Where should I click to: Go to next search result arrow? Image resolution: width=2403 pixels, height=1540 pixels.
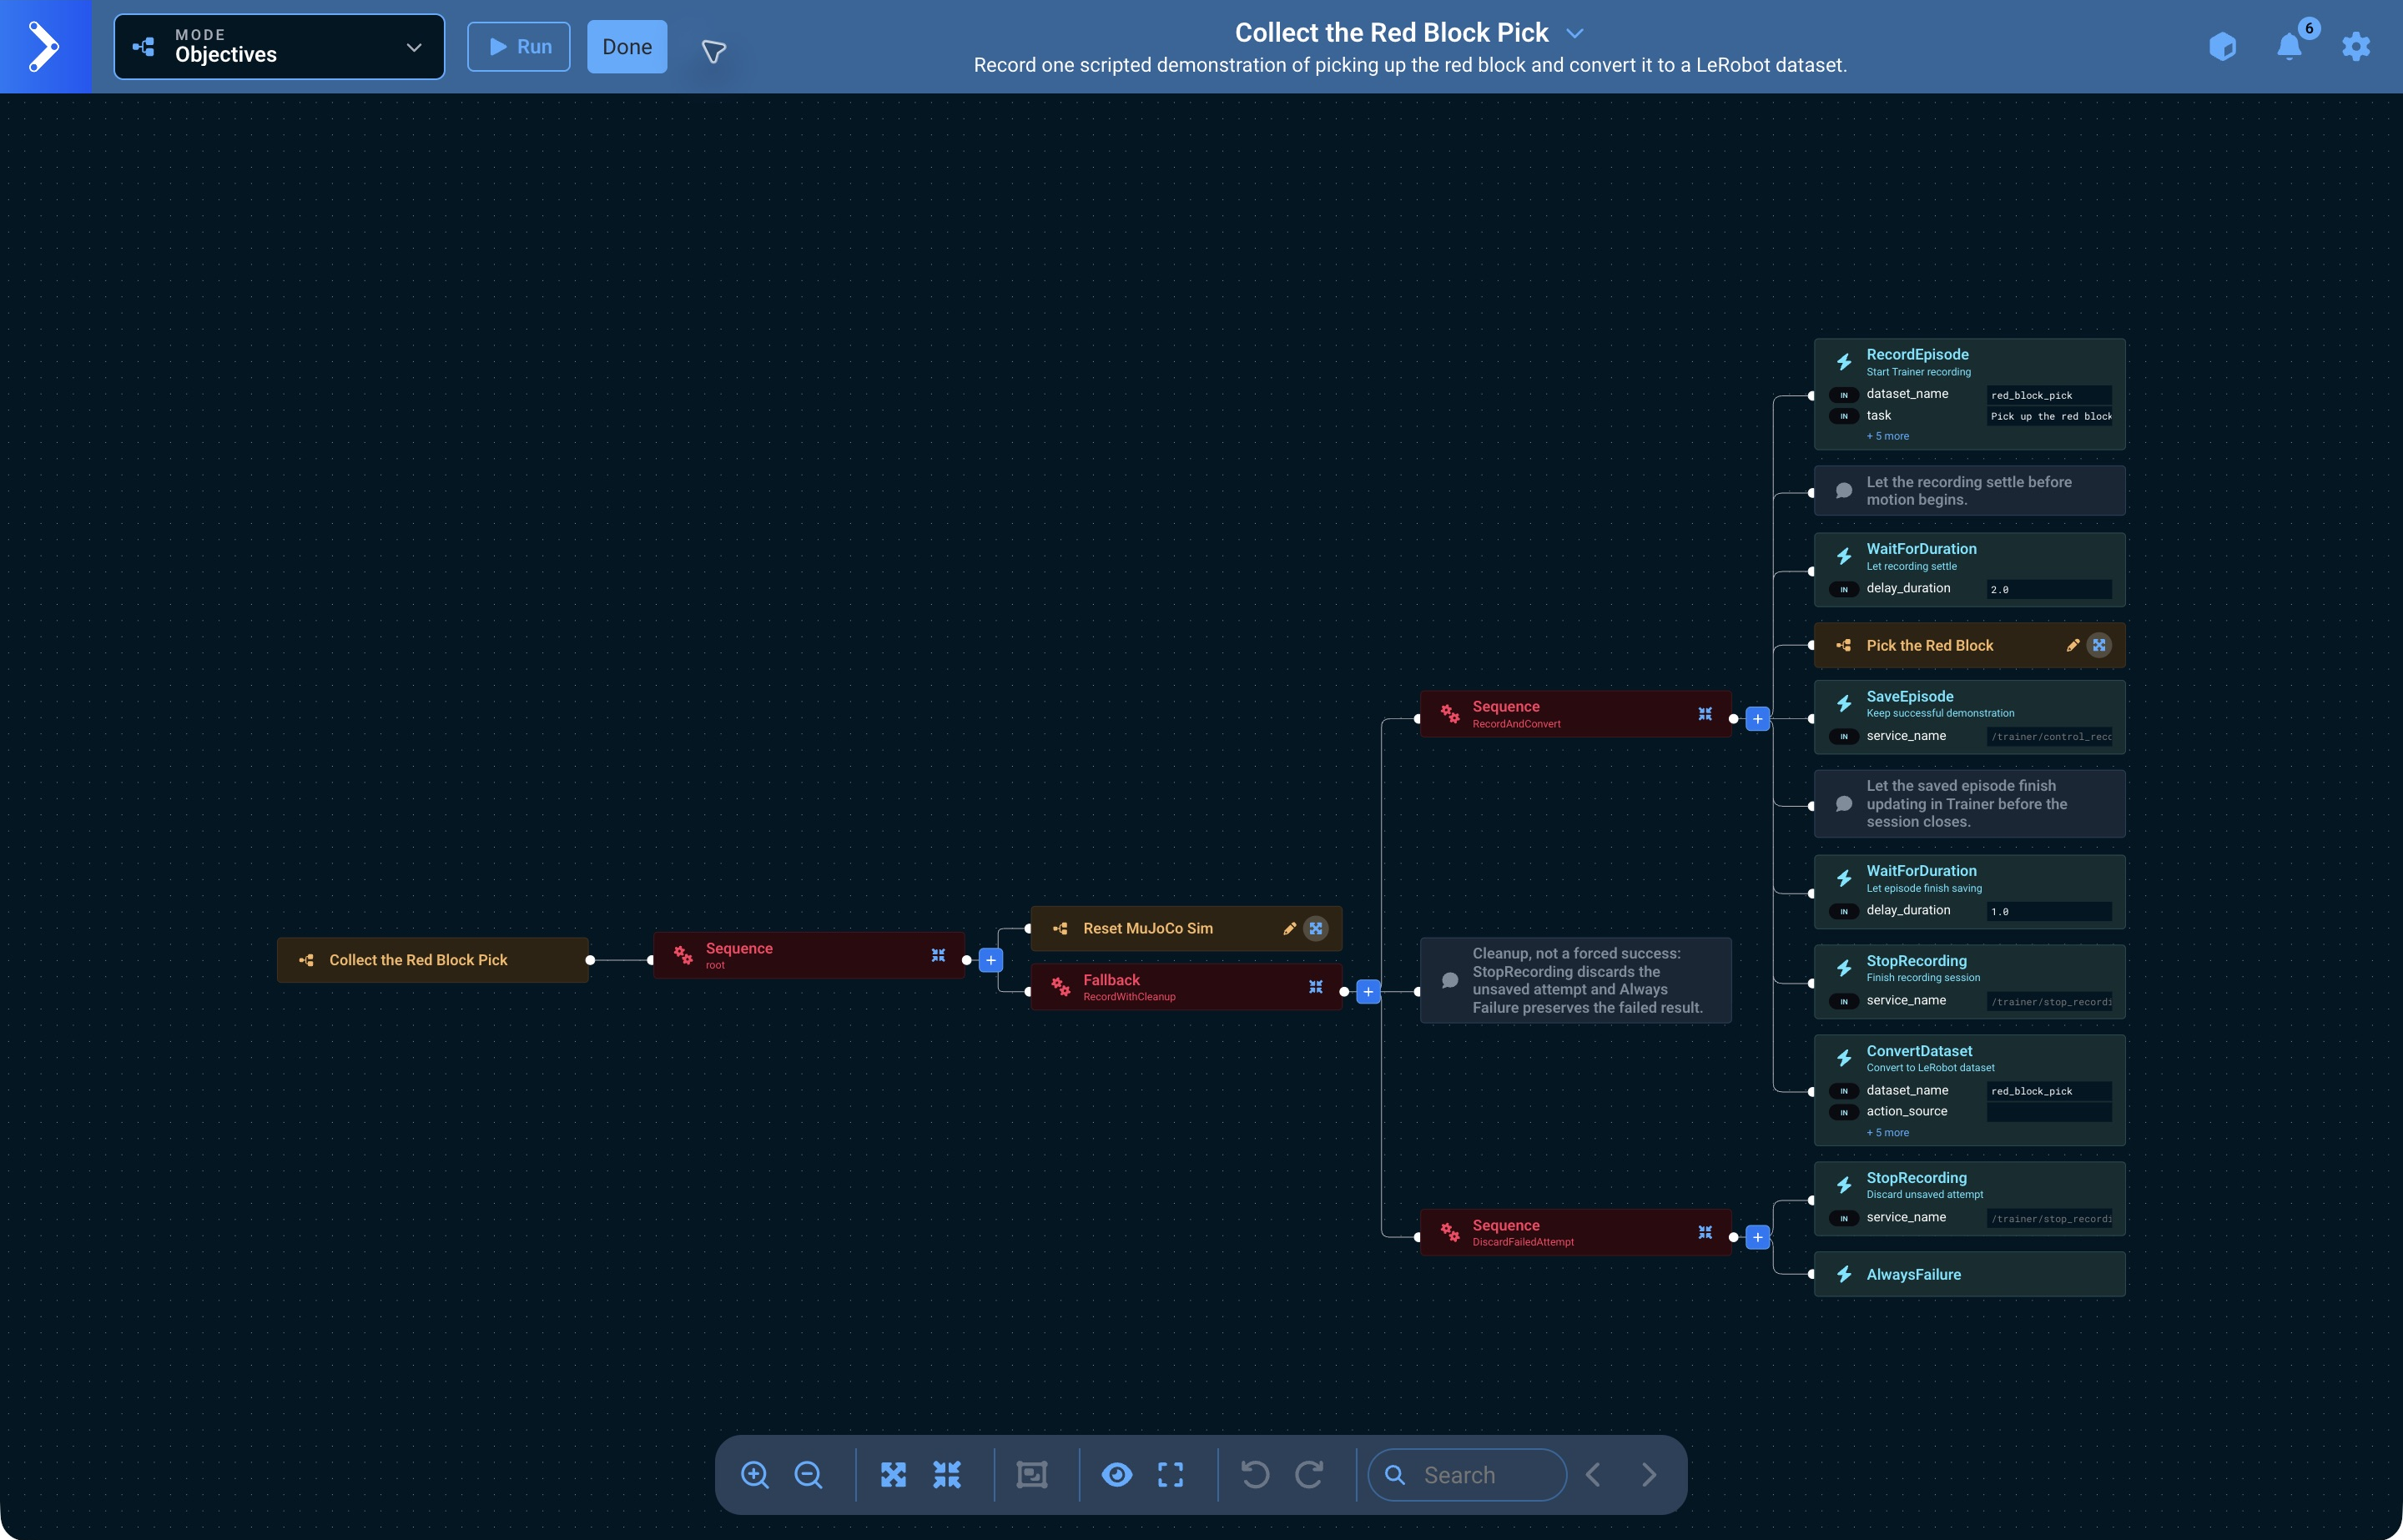click(1649, 1475)
